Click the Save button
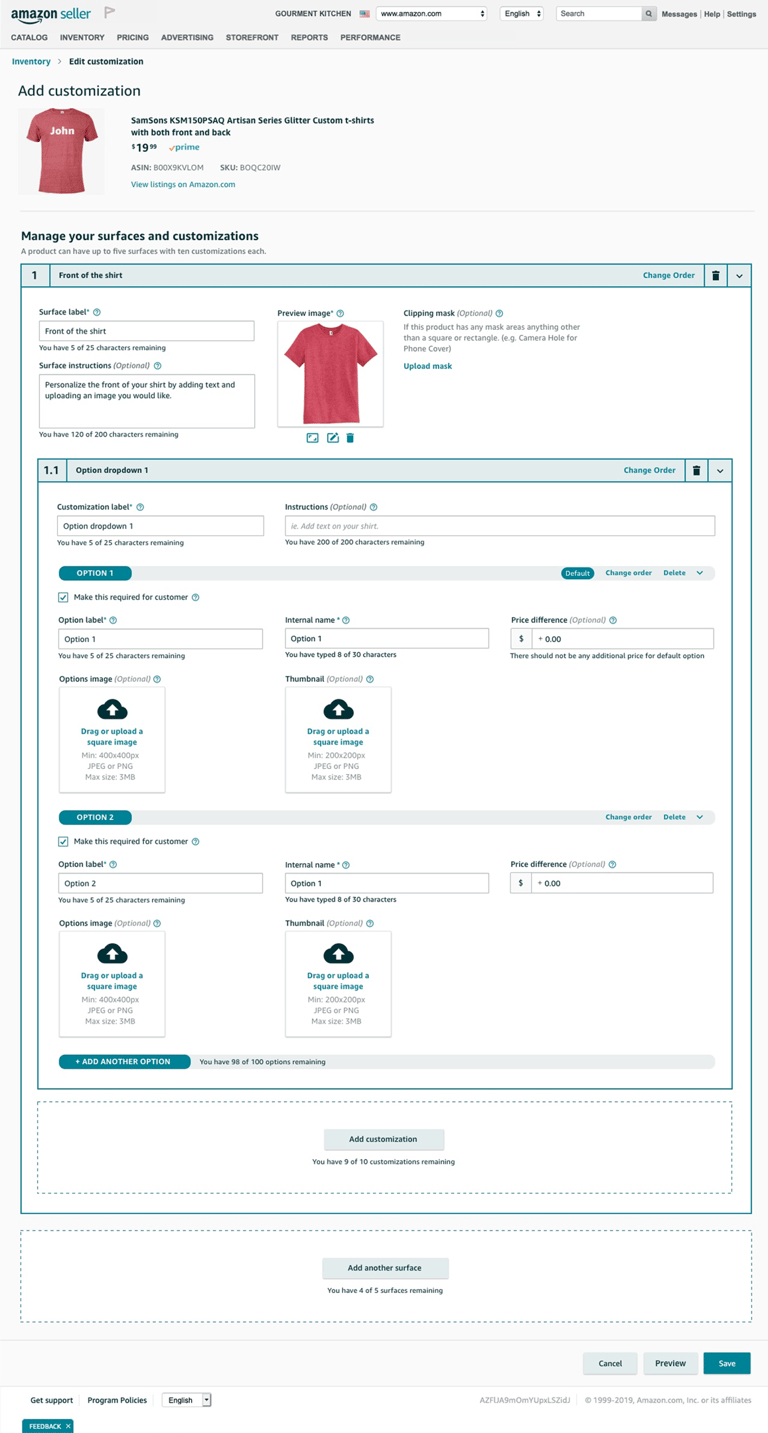768x1433 pixels. click(x=727, y=1363)
